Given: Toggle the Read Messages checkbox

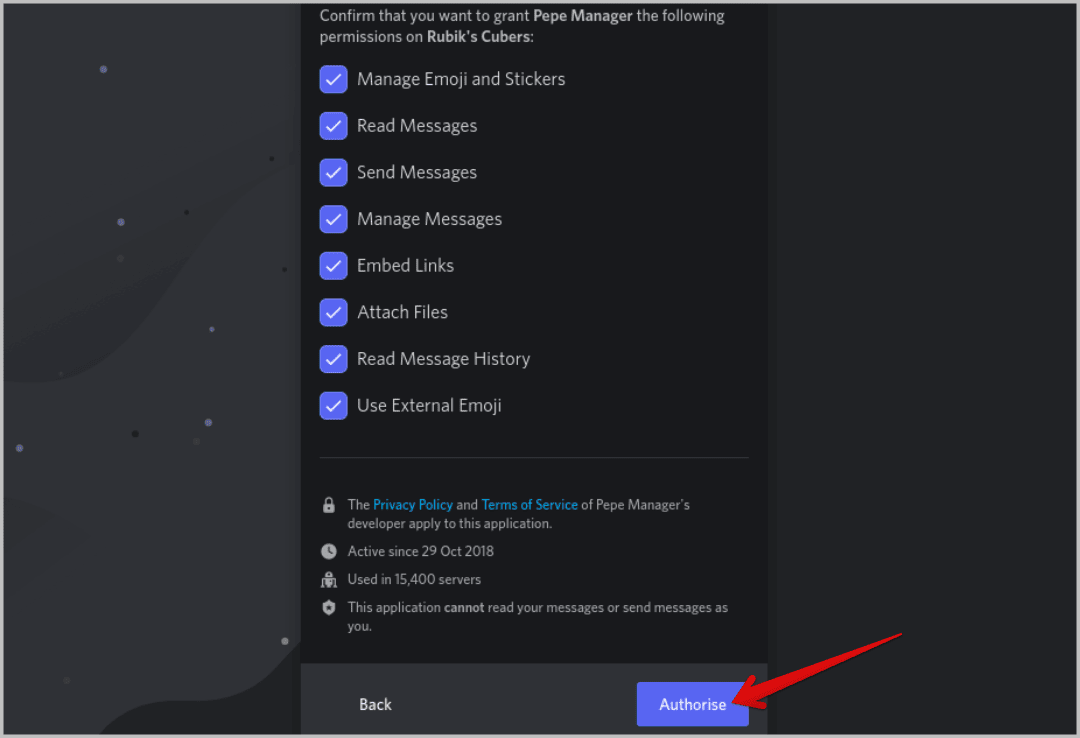Looking at the screenshot, I should [x=333, y=126].
